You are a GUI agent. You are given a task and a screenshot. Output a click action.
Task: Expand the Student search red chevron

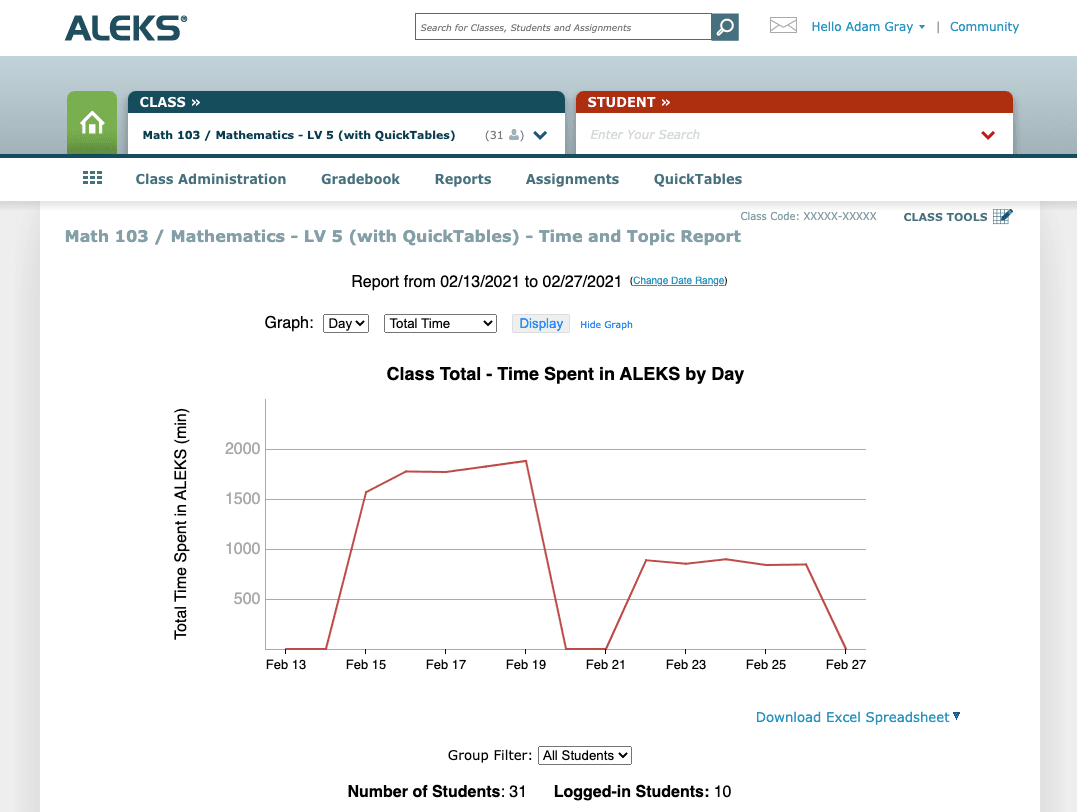coord(988,135)
